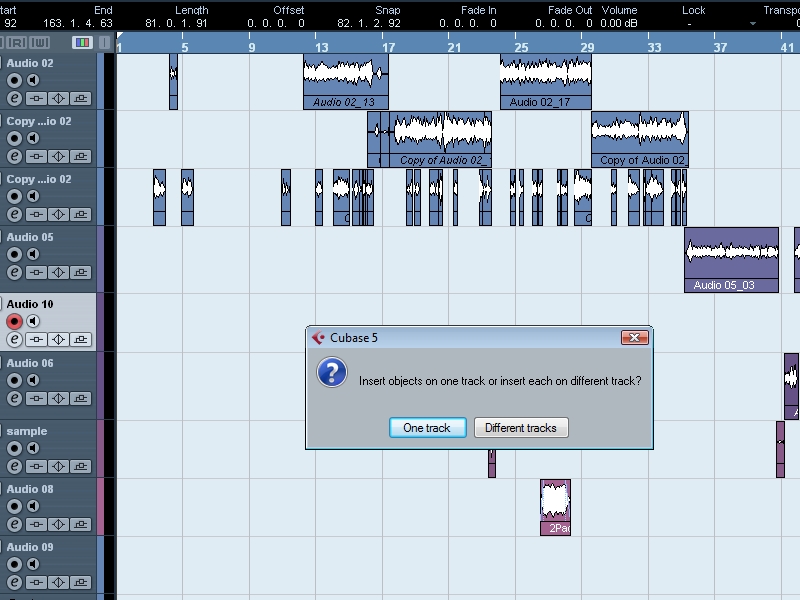Click EQ state button on Audio 10
Image resolution: width=800 pixels, height=600 pixels.
coord(59,339)
